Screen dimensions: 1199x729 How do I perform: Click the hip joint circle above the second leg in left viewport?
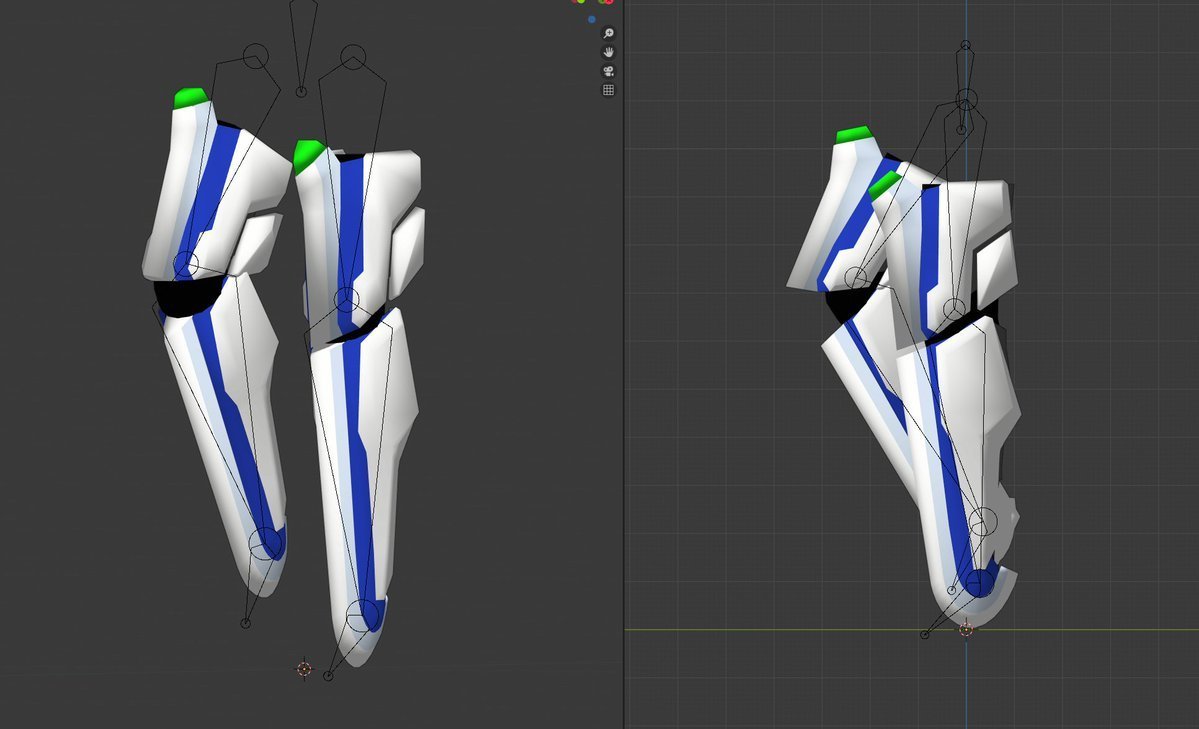pos(353,57)
